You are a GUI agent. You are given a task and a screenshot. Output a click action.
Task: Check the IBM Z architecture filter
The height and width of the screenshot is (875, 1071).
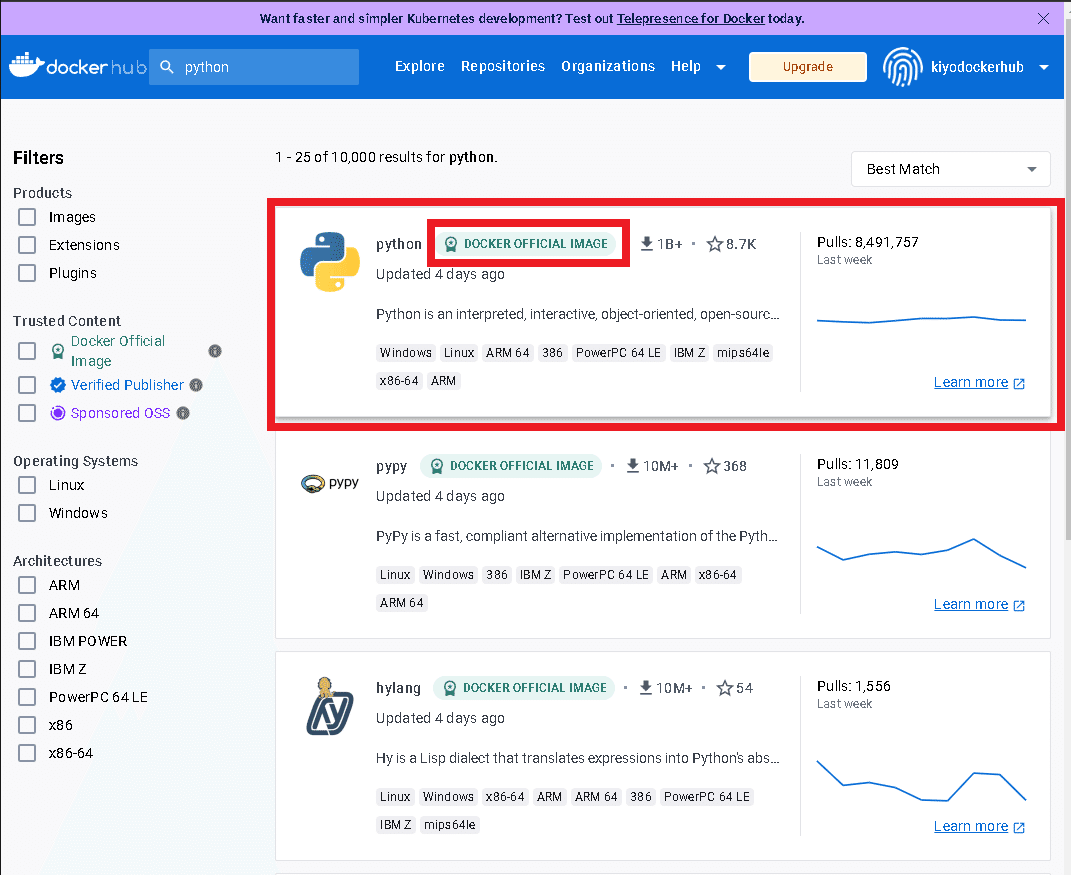(27, 669)
